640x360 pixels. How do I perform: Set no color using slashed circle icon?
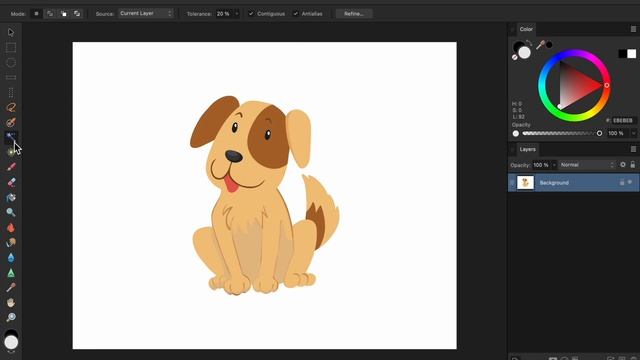click(x=515, y=57)
